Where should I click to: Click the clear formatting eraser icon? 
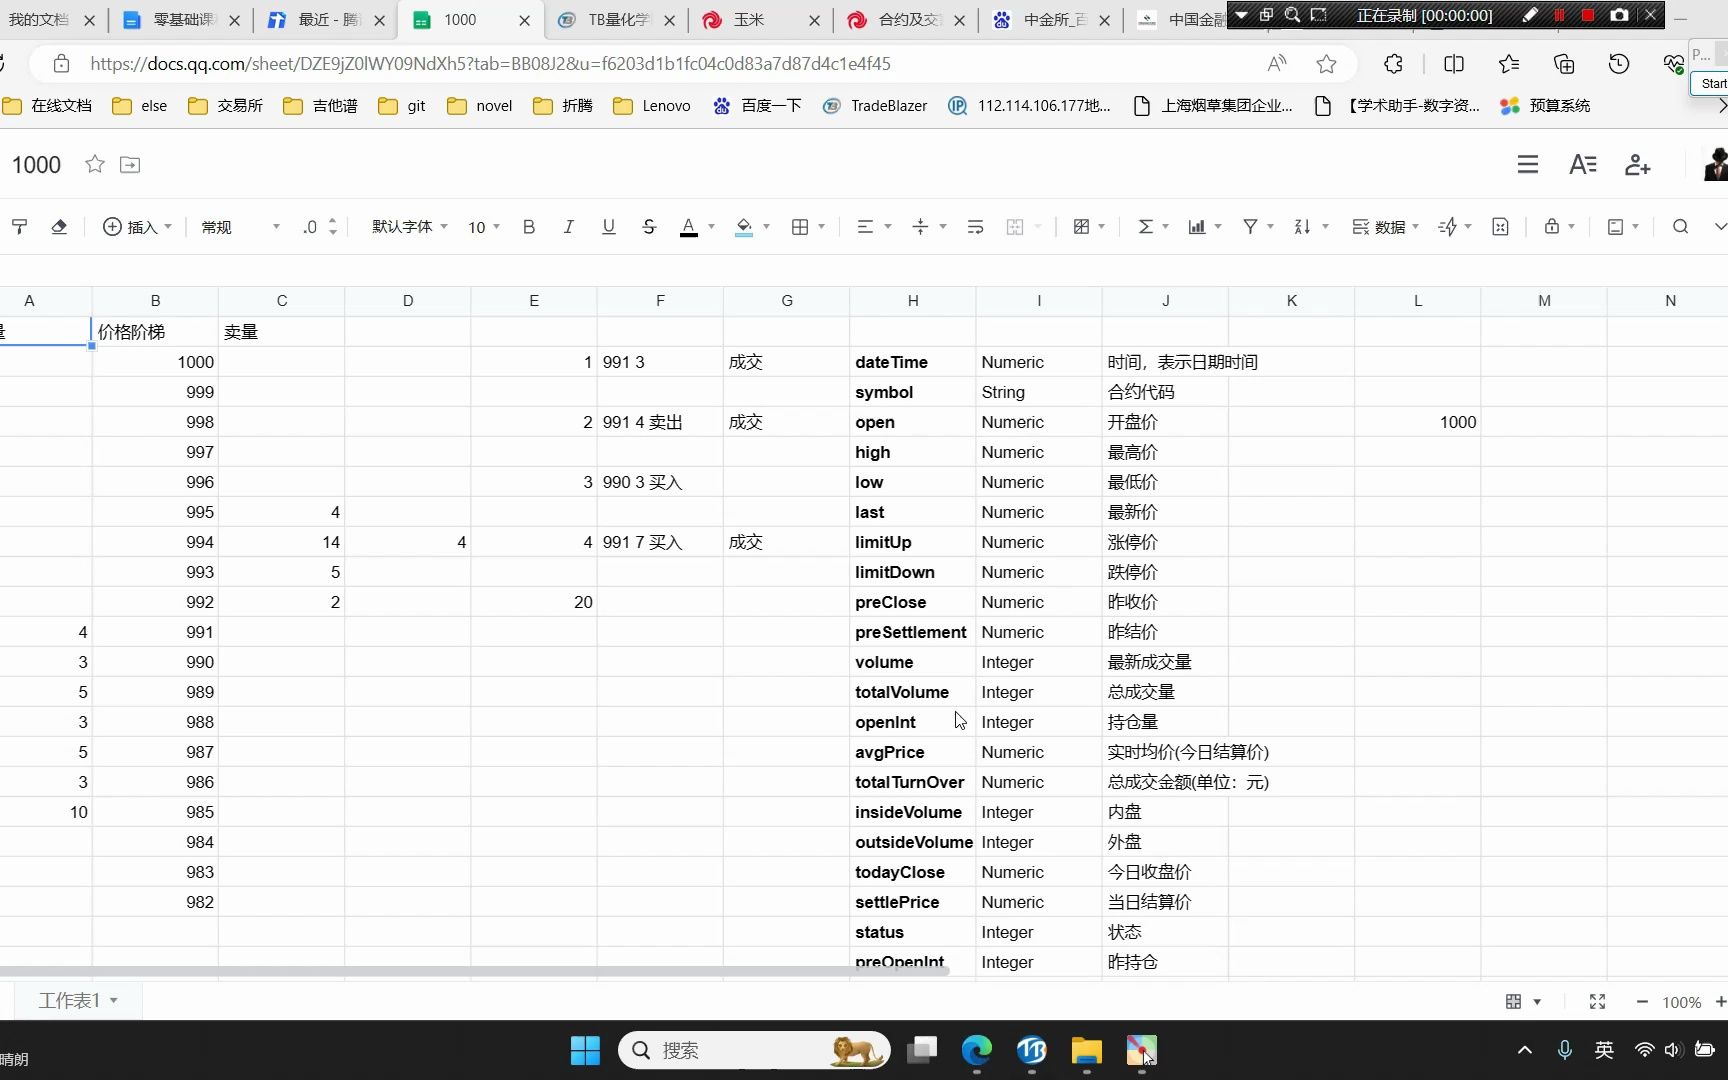pos(59,227)
